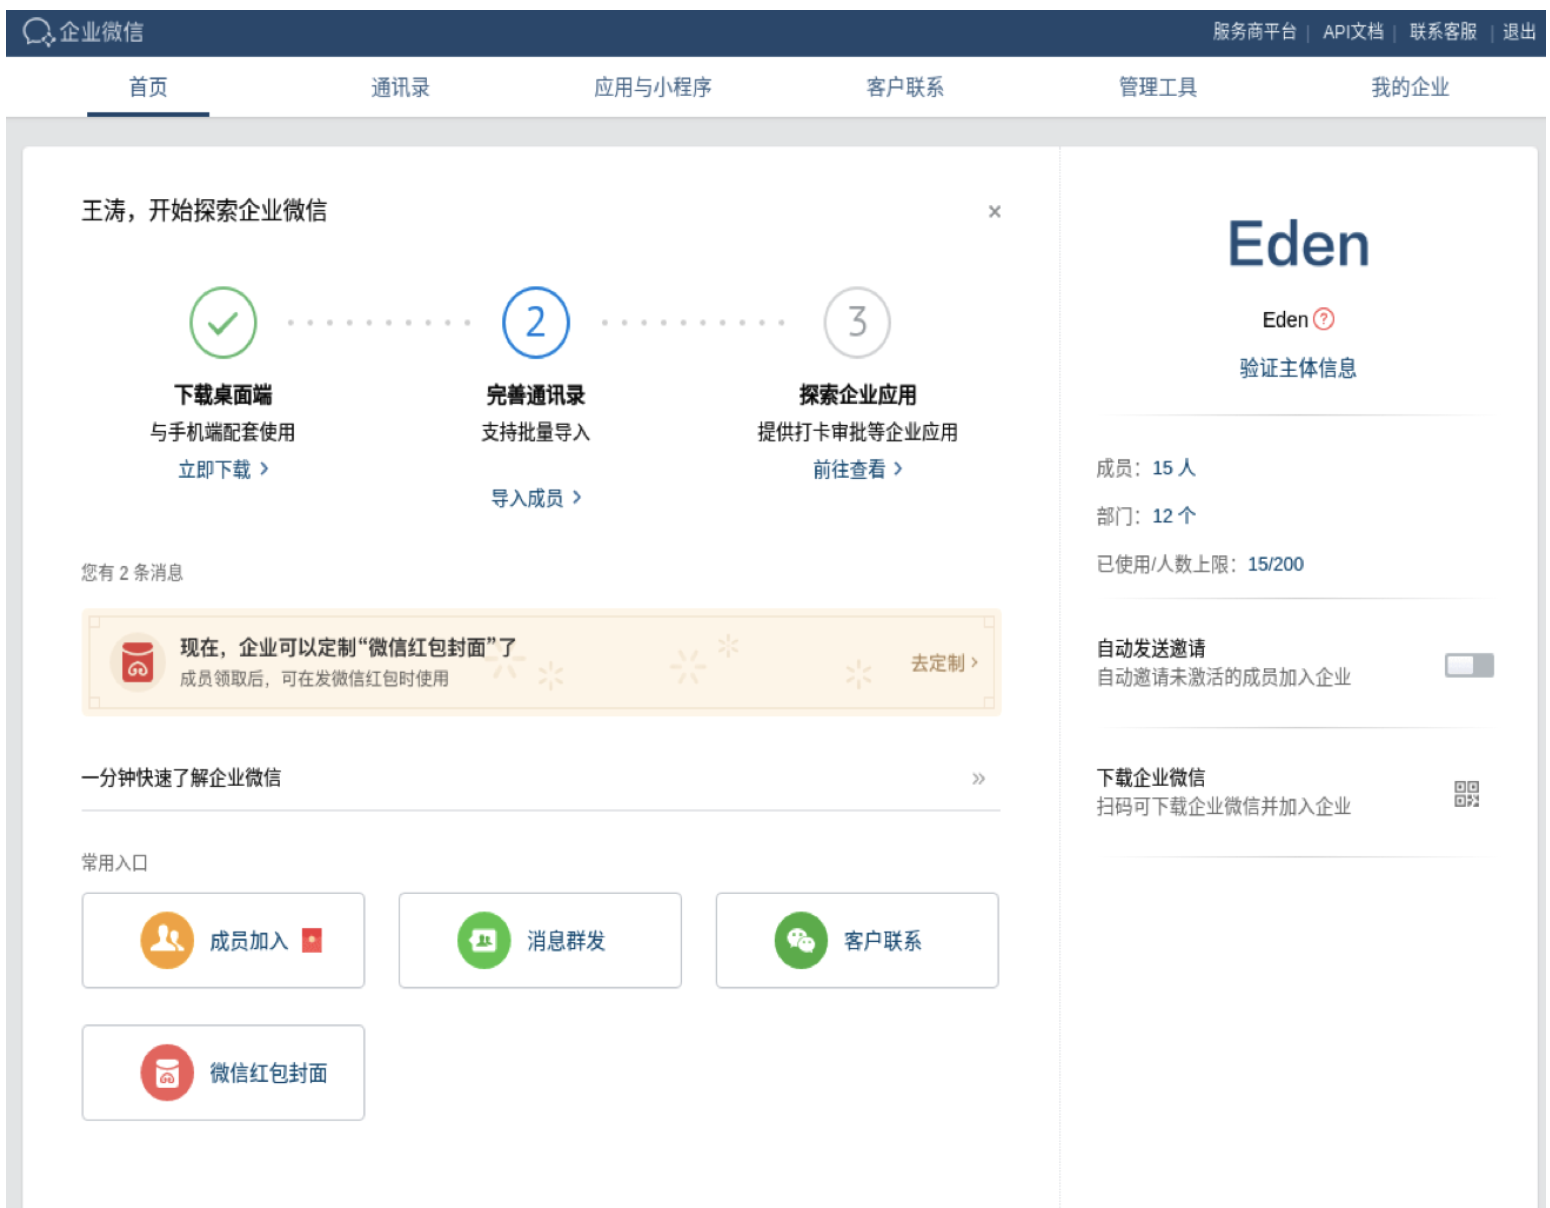Image resolution: width=1550 pixels, height=1208 pixels.
Task: Click the red envelope icon in banner
Action: [137, 662]
